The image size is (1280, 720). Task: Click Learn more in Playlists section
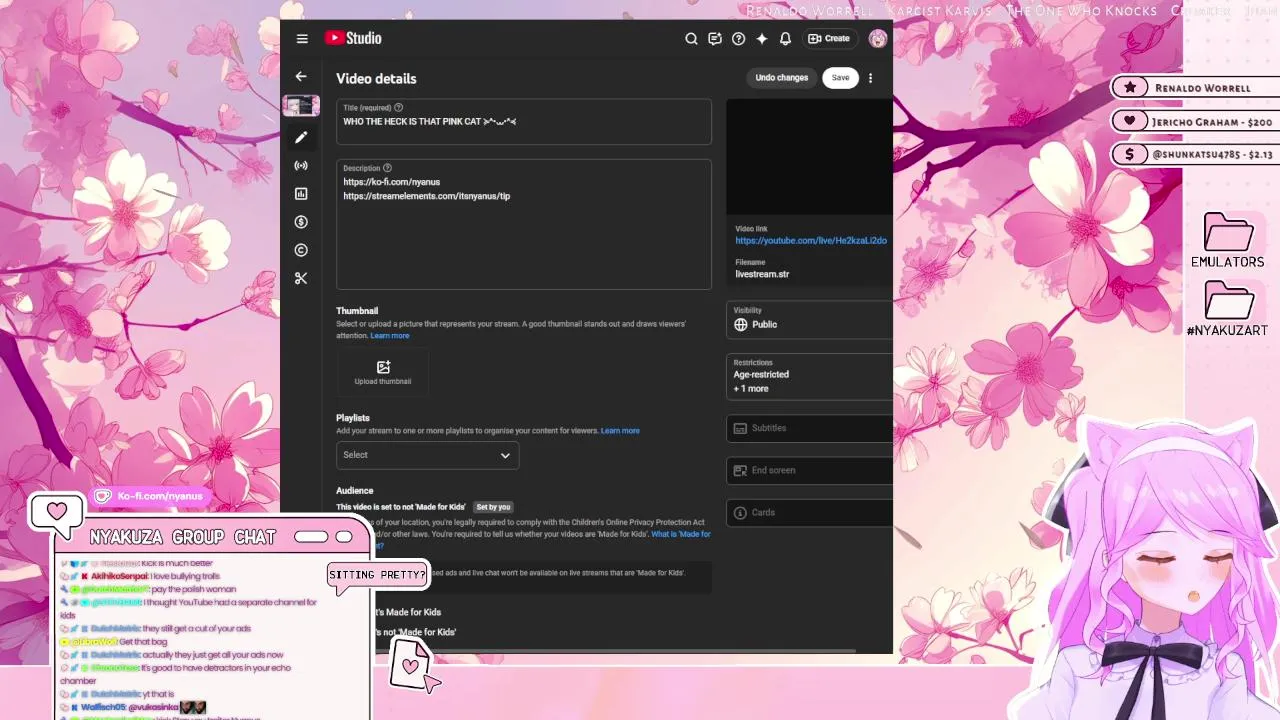620,431
